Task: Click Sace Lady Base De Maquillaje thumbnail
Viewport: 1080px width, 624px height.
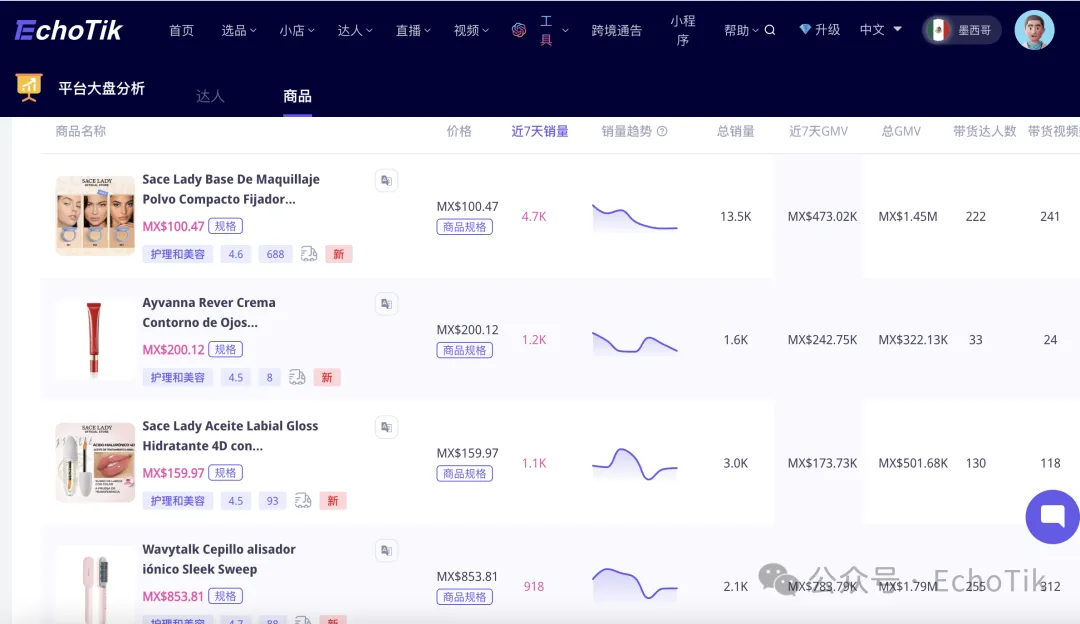Action: [x=95, y=216]
